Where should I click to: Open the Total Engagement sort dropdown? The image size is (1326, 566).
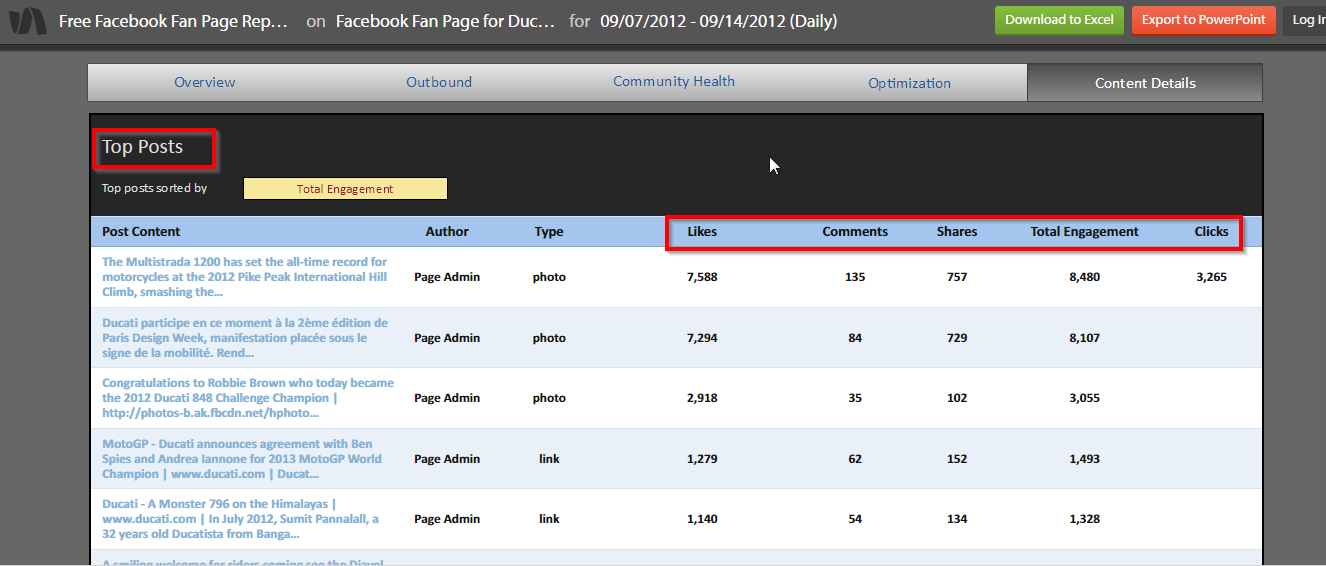click(x=345, y=189)
